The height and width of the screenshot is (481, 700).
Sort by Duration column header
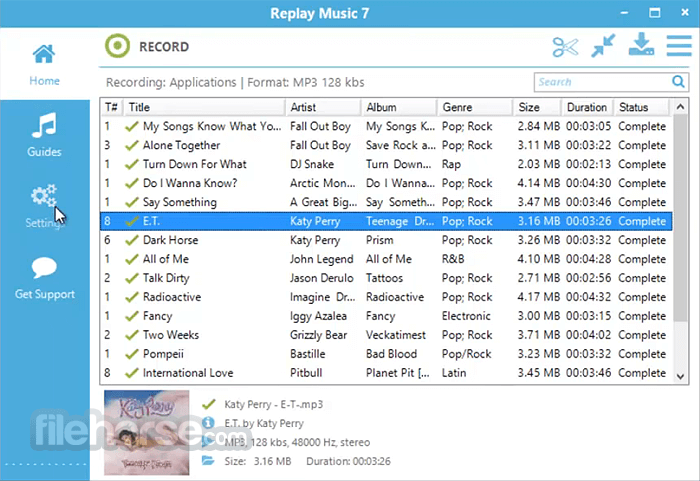point(587,107)
